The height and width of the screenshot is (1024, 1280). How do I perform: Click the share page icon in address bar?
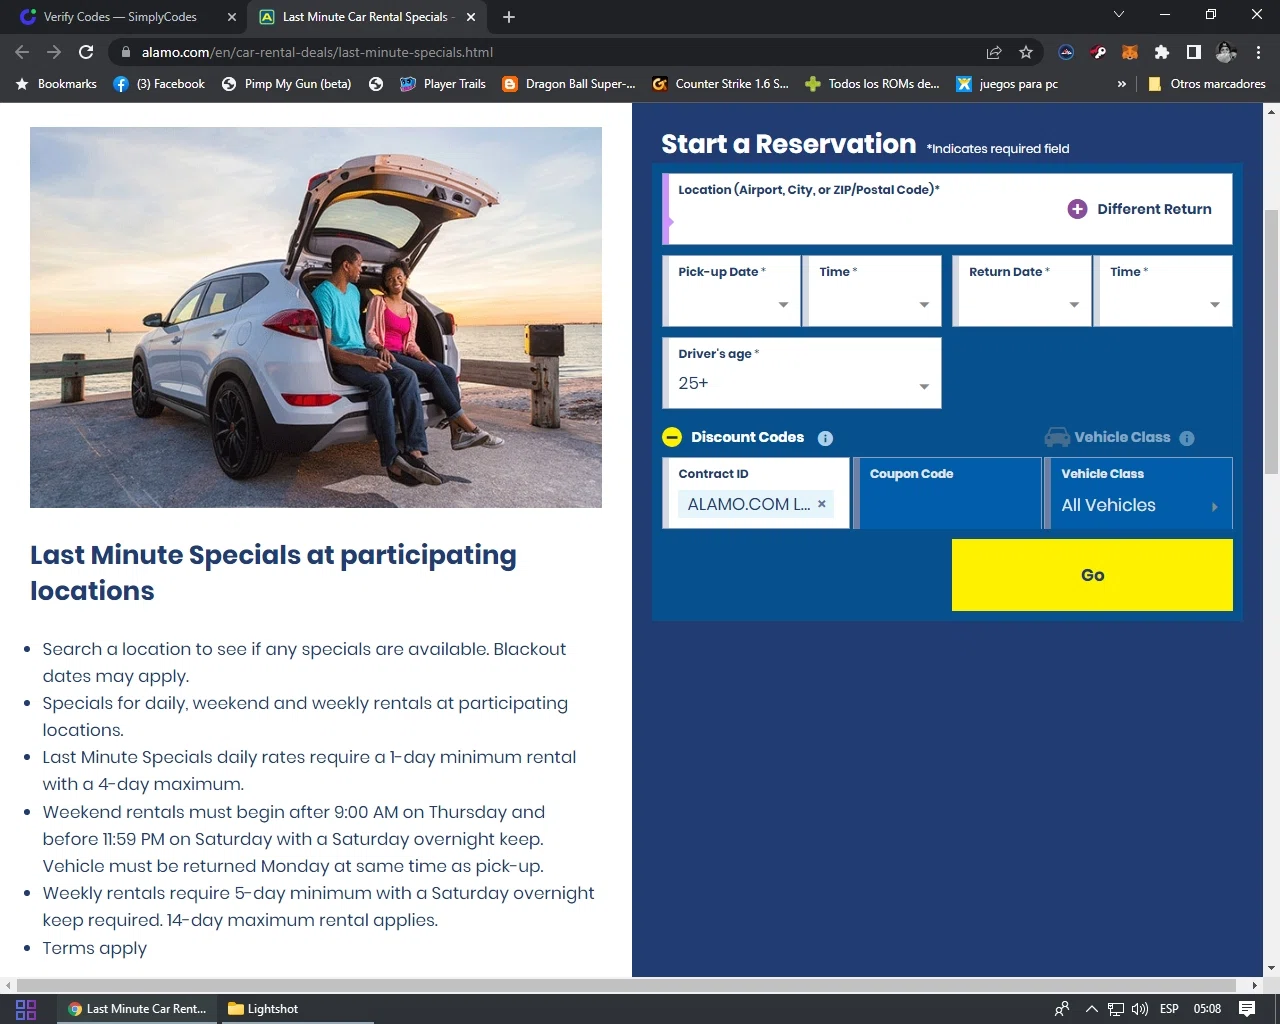pyautogui.click(x=994, y=52)
